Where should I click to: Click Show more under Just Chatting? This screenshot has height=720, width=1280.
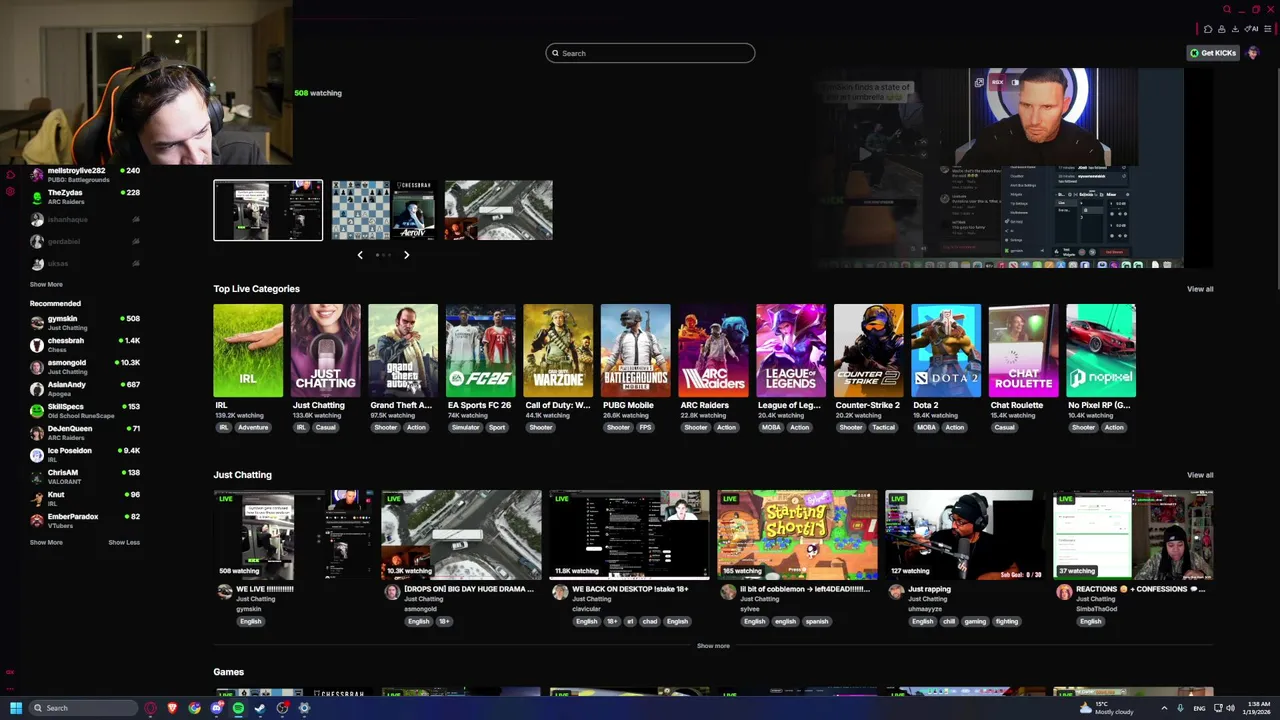tap(713, 646)
